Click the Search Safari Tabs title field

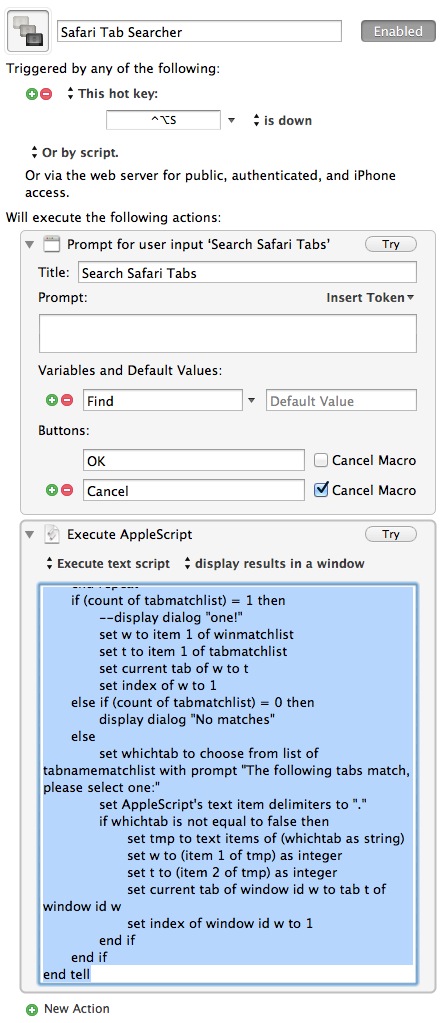[x=247, y=273]
